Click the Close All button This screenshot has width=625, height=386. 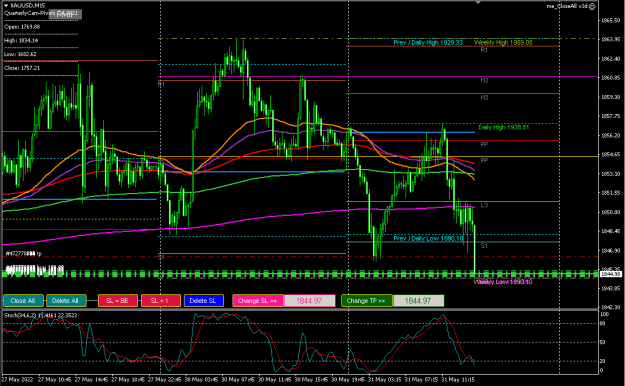tap(23, 301)
